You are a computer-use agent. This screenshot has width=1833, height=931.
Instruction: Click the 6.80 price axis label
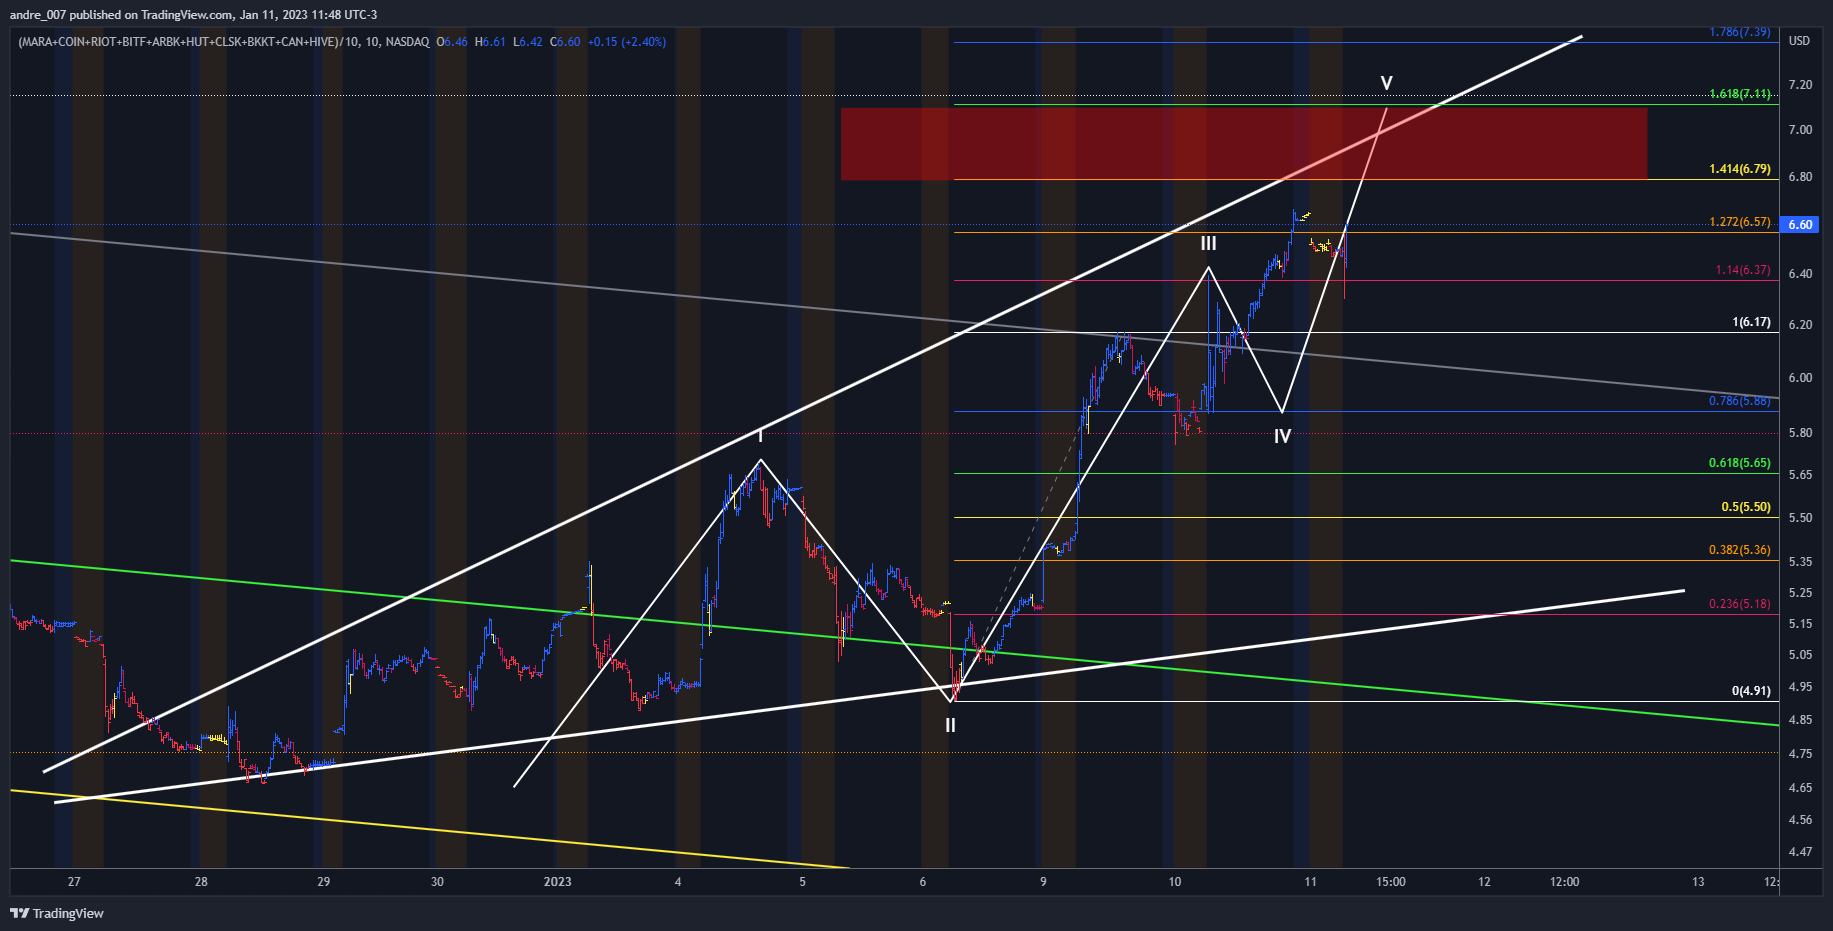(1800, 177)
